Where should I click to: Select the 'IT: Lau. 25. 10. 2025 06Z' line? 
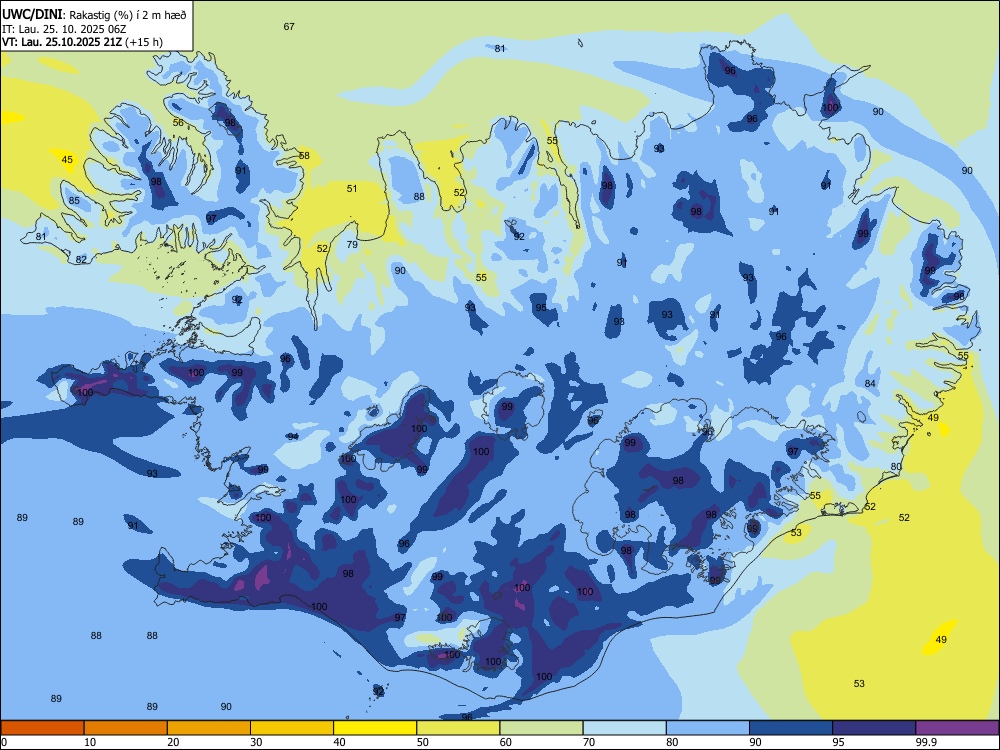(x=63, y=29)
